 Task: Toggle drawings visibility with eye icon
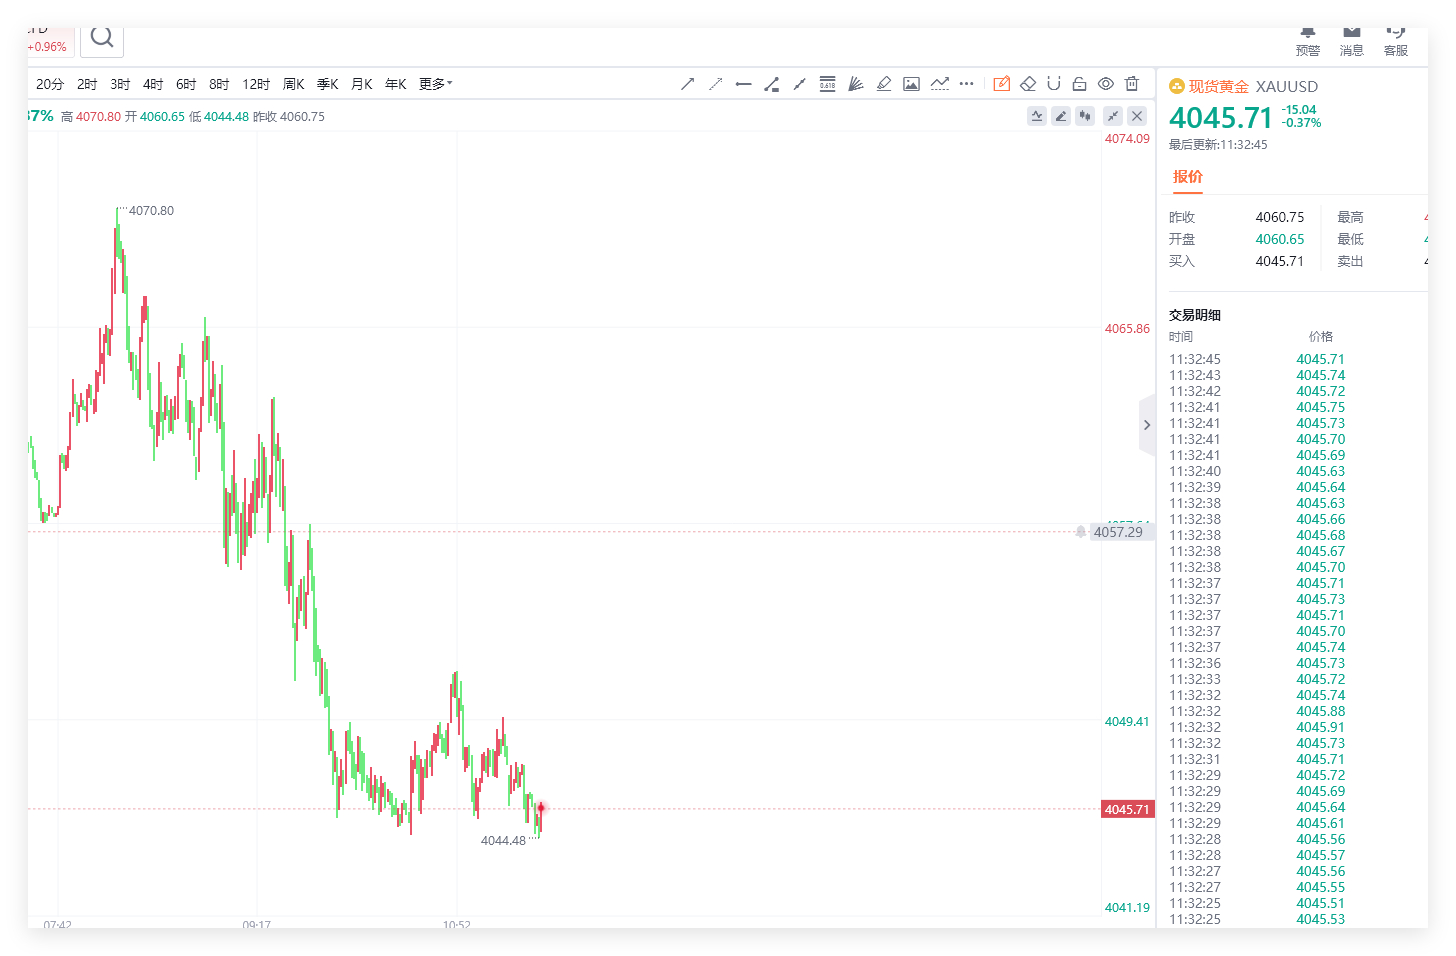(x=1105, y=84)
